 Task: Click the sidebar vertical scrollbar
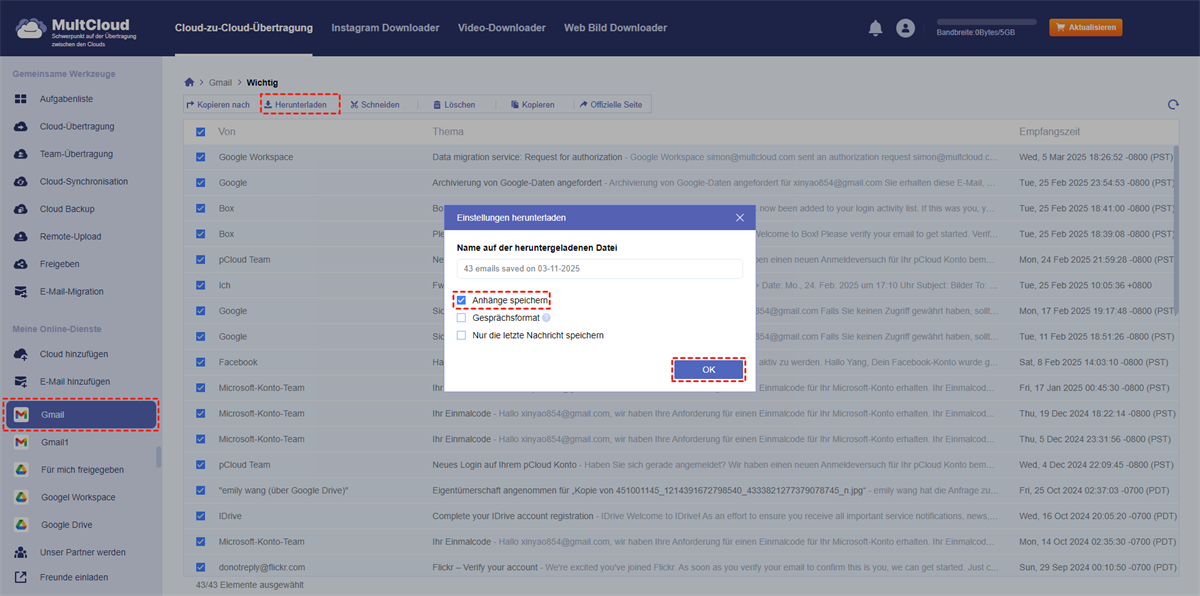click(157, 457)
